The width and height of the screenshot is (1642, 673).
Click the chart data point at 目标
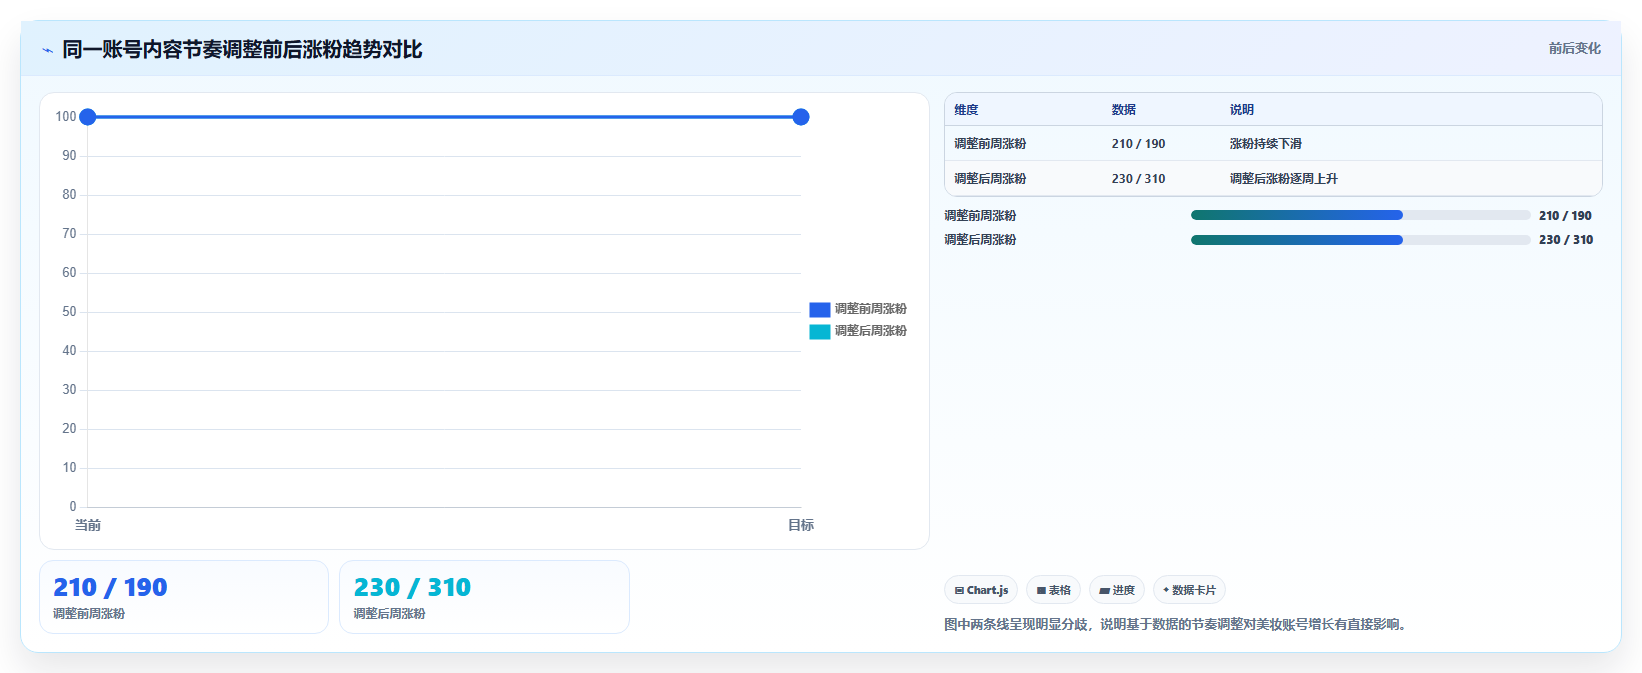801,117
